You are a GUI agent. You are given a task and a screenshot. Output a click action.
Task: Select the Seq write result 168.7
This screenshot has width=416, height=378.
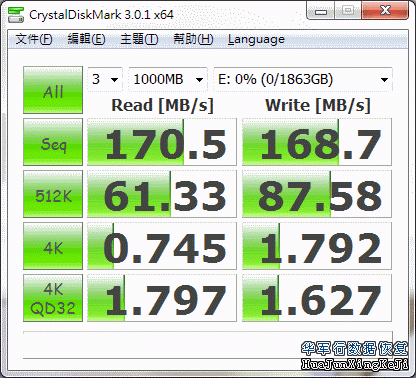click(317, 142)
